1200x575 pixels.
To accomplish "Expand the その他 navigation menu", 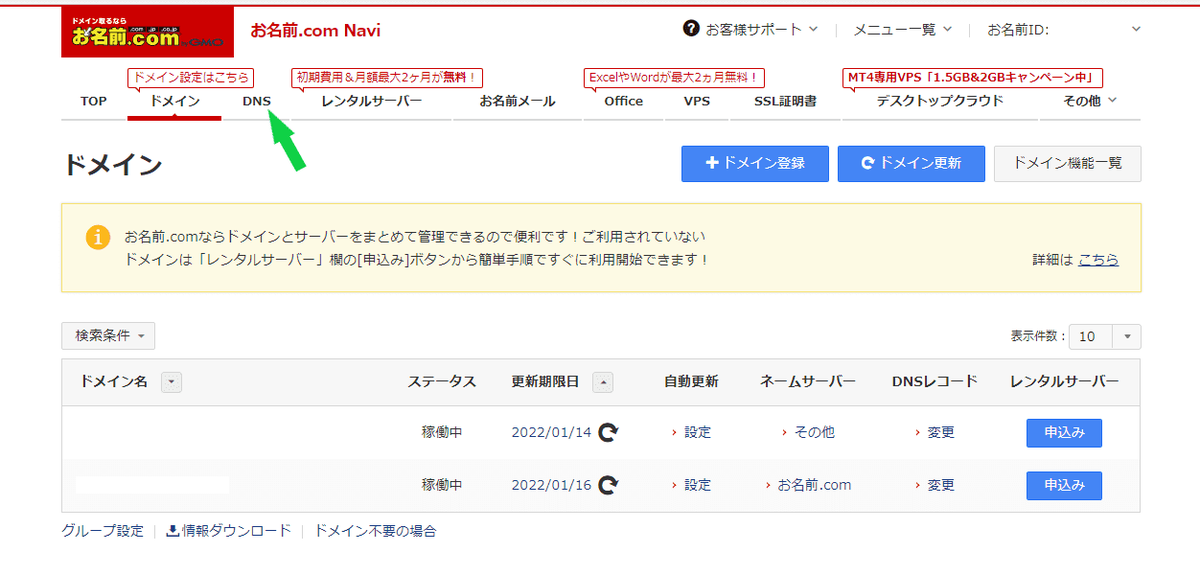I will tap(1089, 101).
